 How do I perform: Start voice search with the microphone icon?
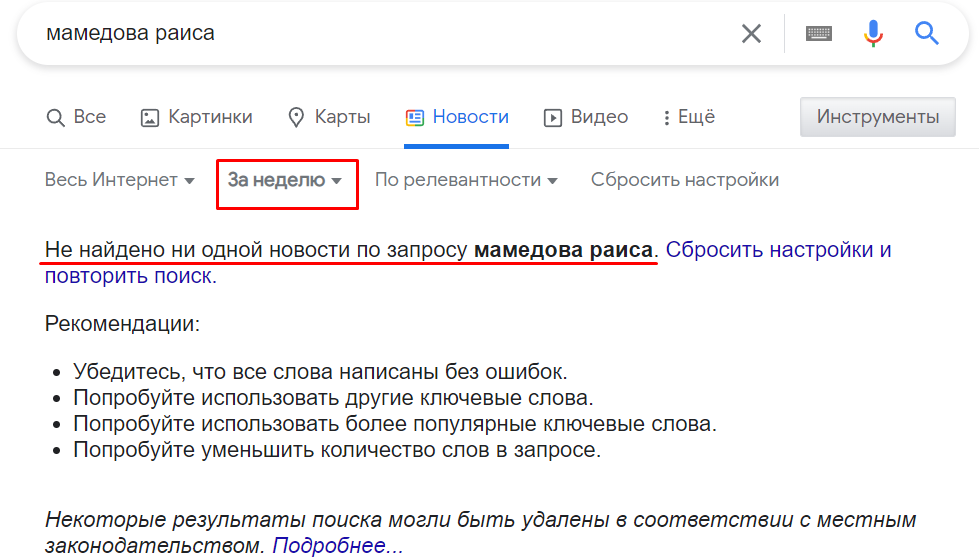click(x=873, y=33)
